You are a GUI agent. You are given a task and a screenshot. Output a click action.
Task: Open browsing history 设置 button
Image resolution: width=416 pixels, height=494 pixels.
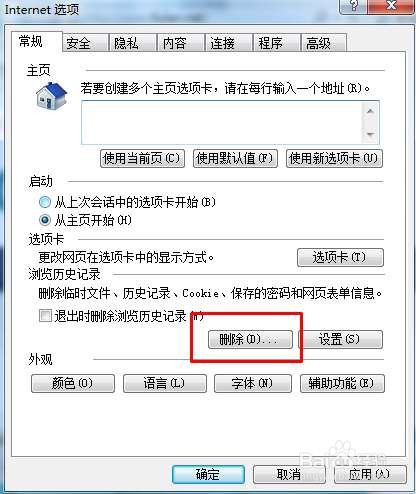click(x=340, y=340)
